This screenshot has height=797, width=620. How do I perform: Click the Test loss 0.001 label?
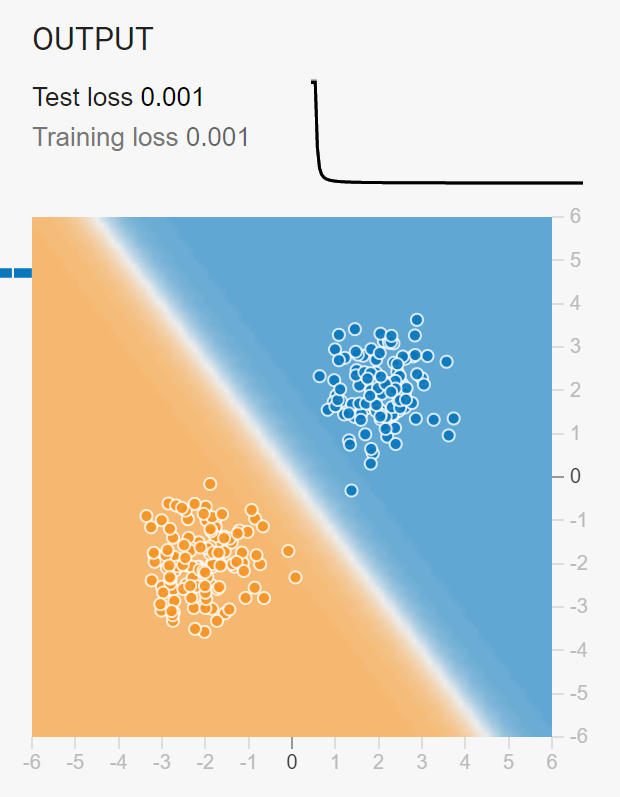118,97
